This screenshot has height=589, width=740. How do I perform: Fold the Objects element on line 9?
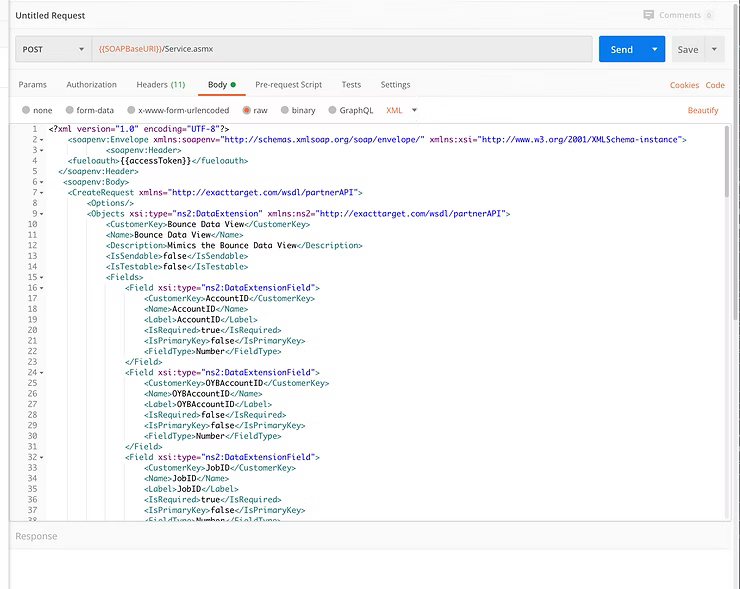tap(42, 213)
